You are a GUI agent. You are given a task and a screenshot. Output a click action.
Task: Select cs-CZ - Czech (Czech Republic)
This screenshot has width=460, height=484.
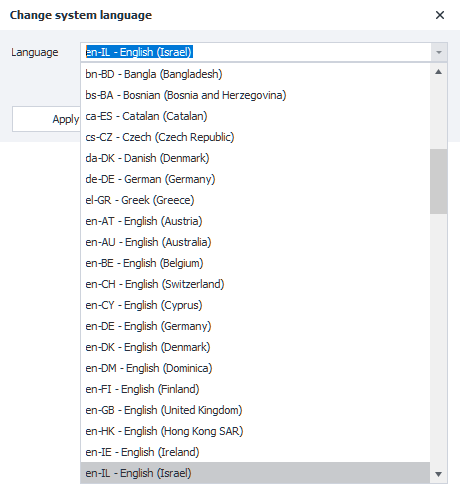tap(255, 137)
